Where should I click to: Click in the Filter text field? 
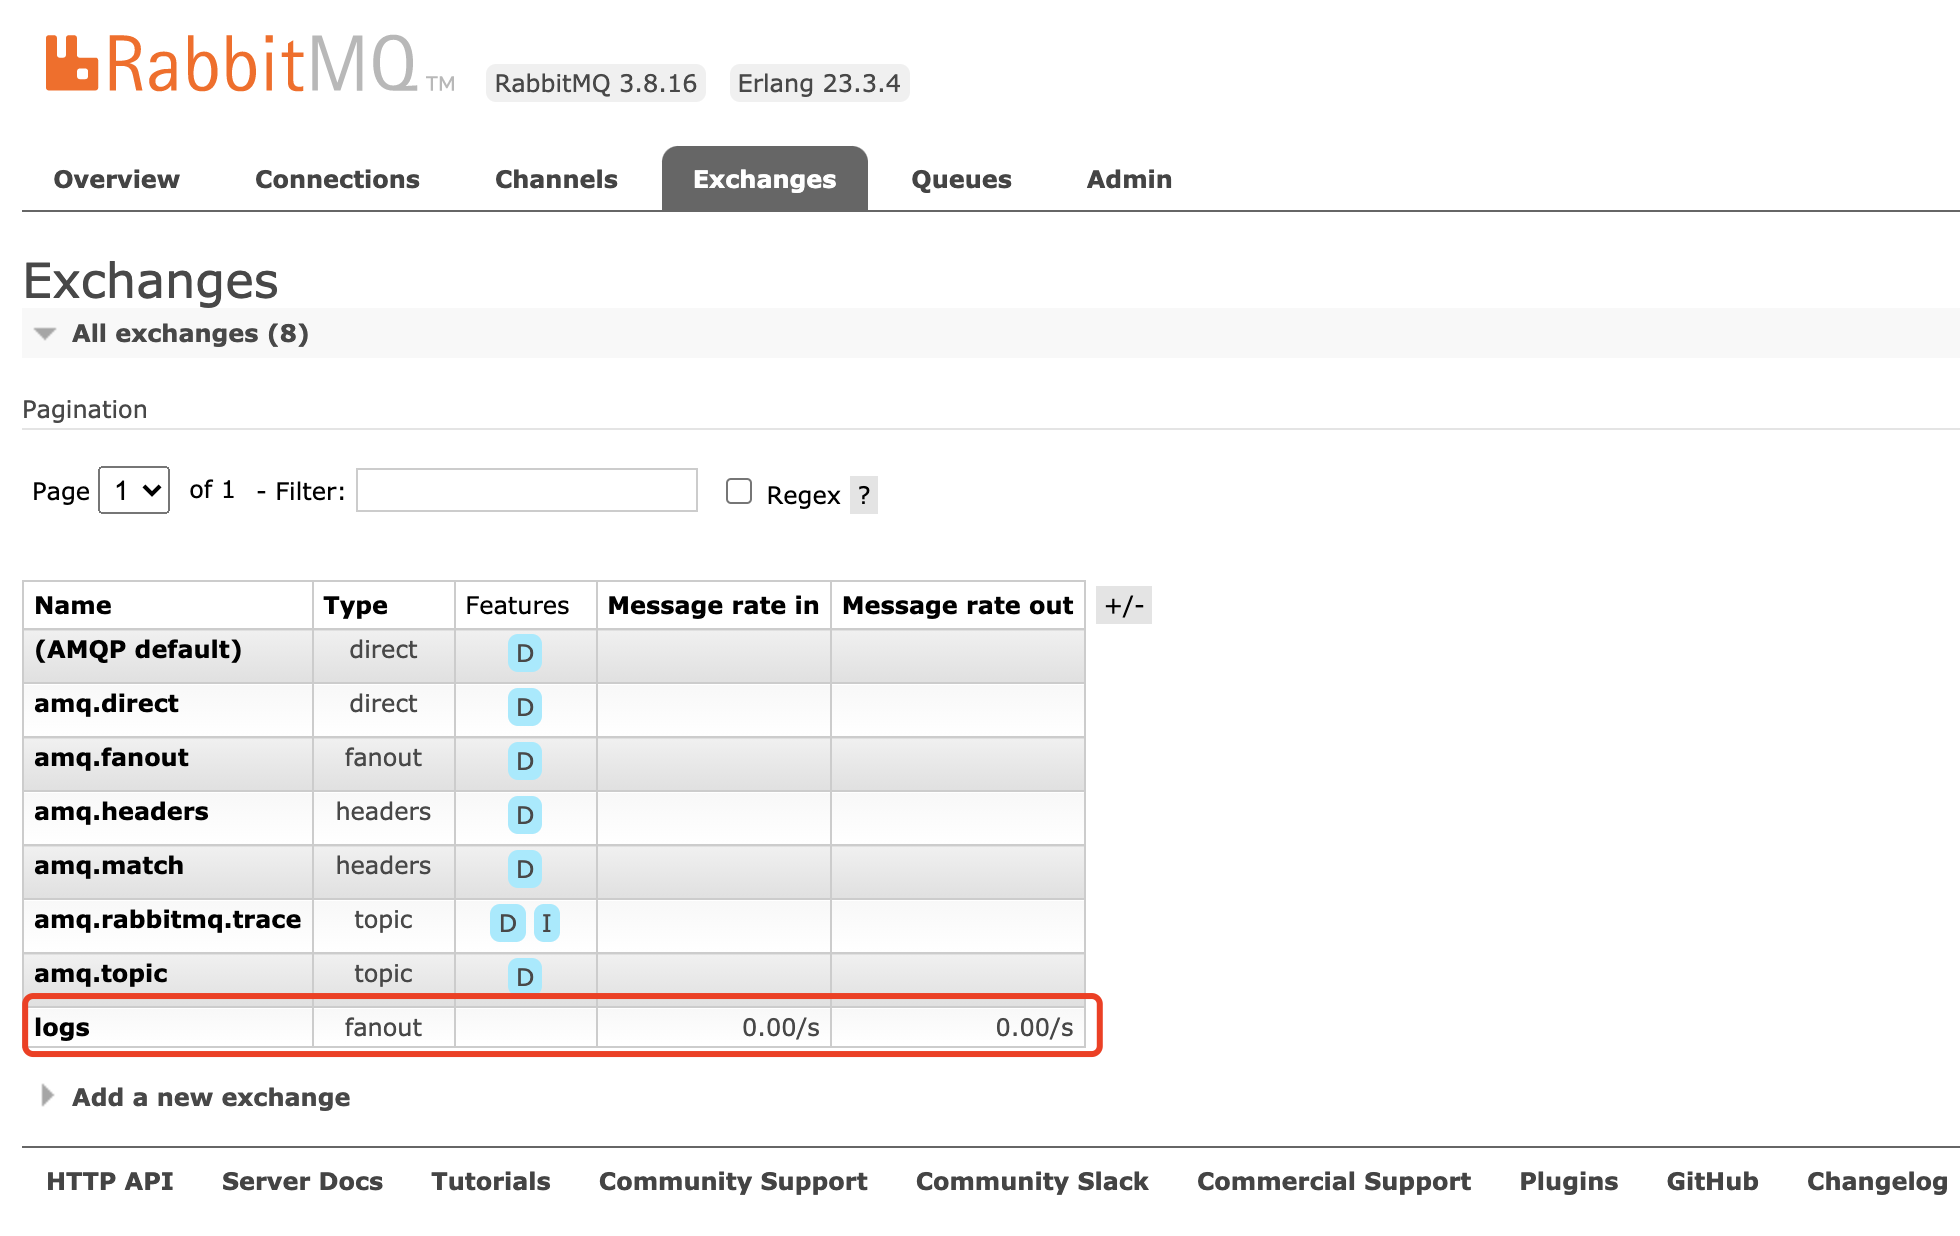pos(527,490)
